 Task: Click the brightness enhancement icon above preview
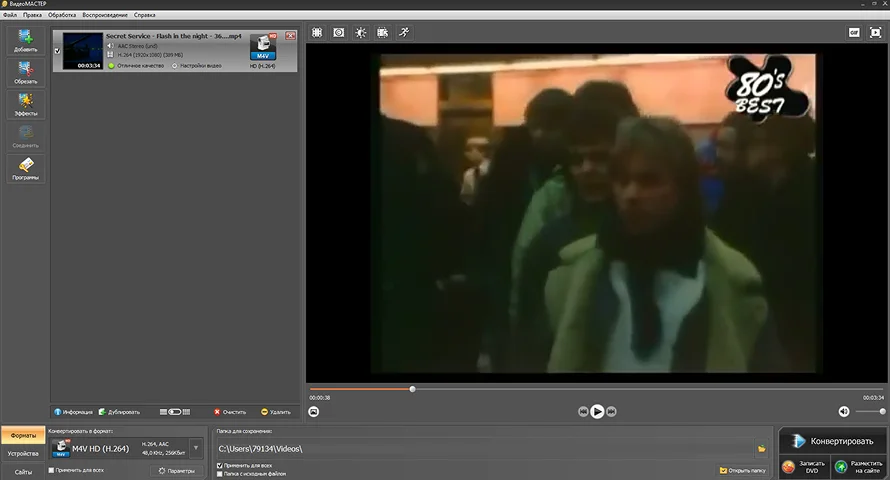pyautogui.click(x=360, y=32)
